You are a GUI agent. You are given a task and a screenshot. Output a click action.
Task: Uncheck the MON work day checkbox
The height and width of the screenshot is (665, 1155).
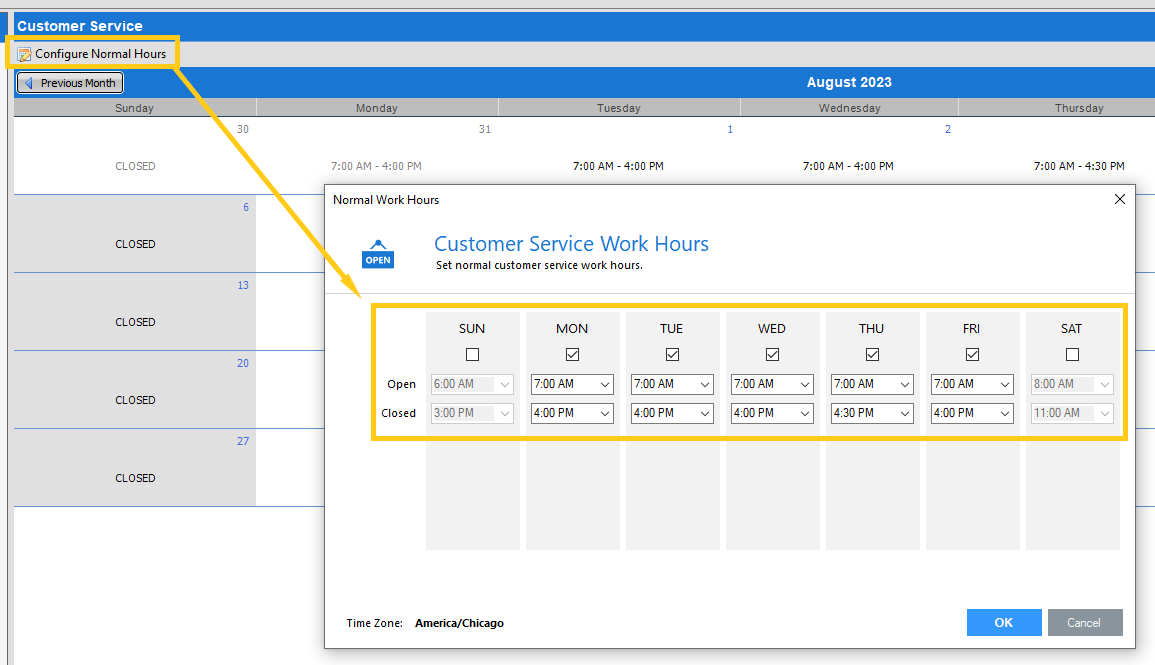(572, 355)
